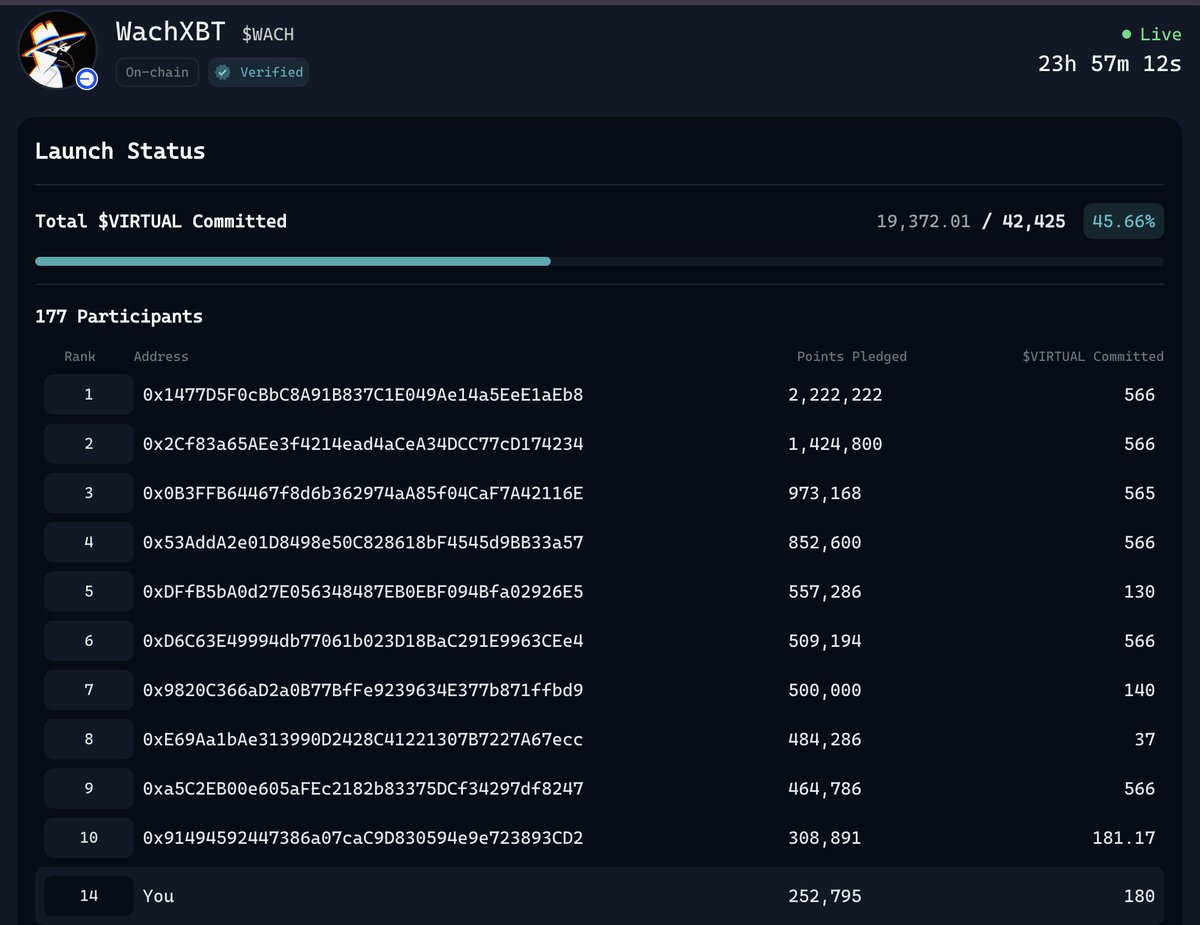Open the WachXBT avatar image
The width and height of the screenshot is (1200, 925).
(56, 51)
